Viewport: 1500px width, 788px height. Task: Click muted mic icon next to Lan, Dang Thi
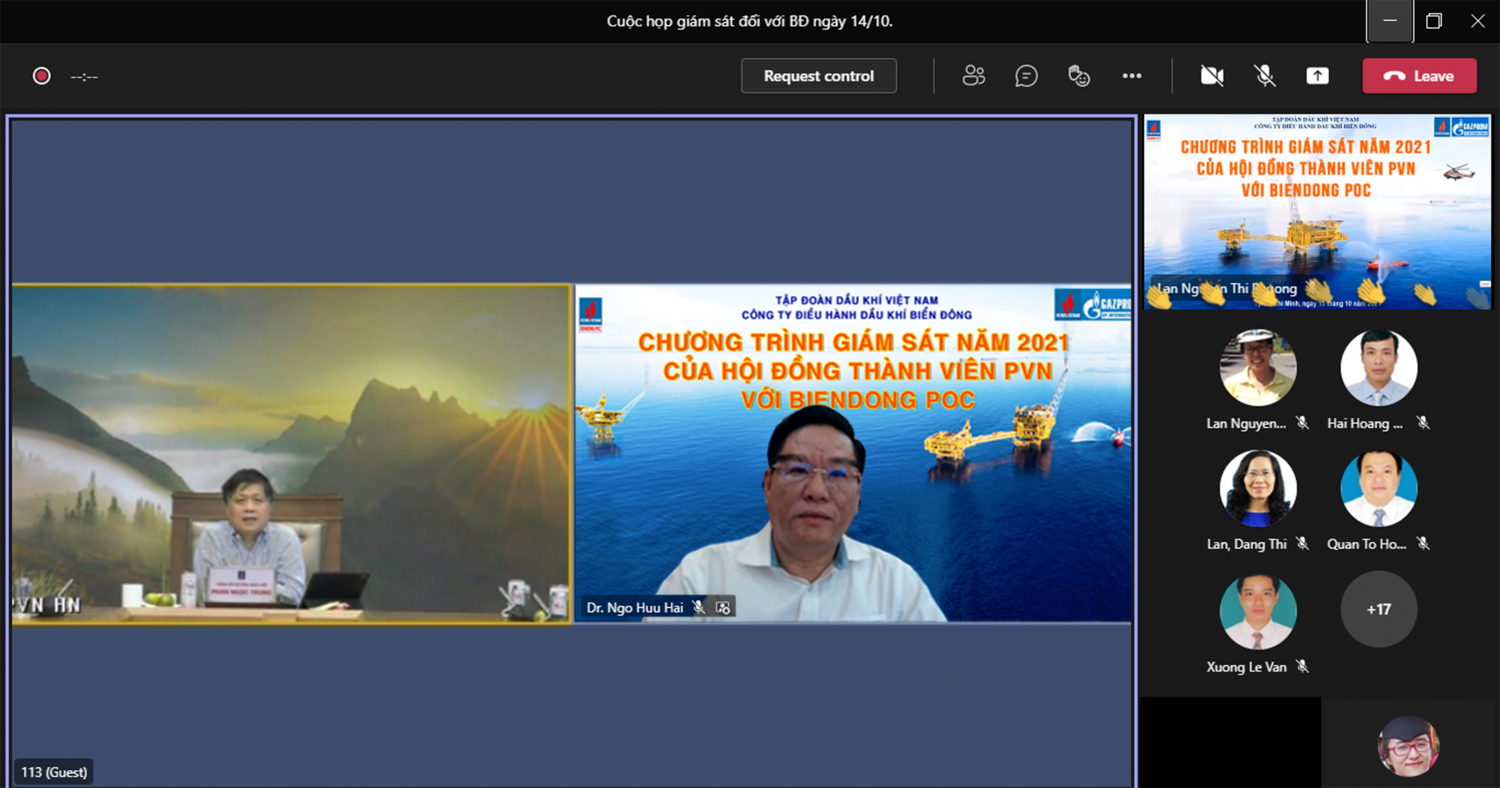point(1302,544)
